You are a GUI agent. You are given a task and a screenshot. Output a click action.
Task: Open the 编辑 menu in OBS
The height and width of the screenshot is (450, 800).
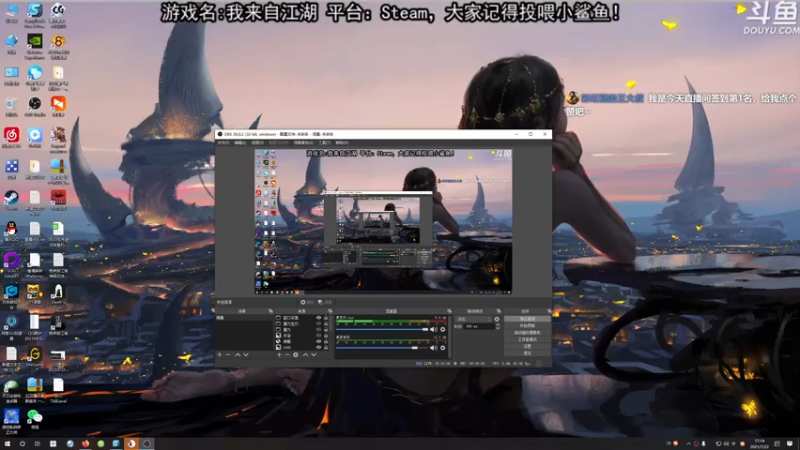(240, 143)
